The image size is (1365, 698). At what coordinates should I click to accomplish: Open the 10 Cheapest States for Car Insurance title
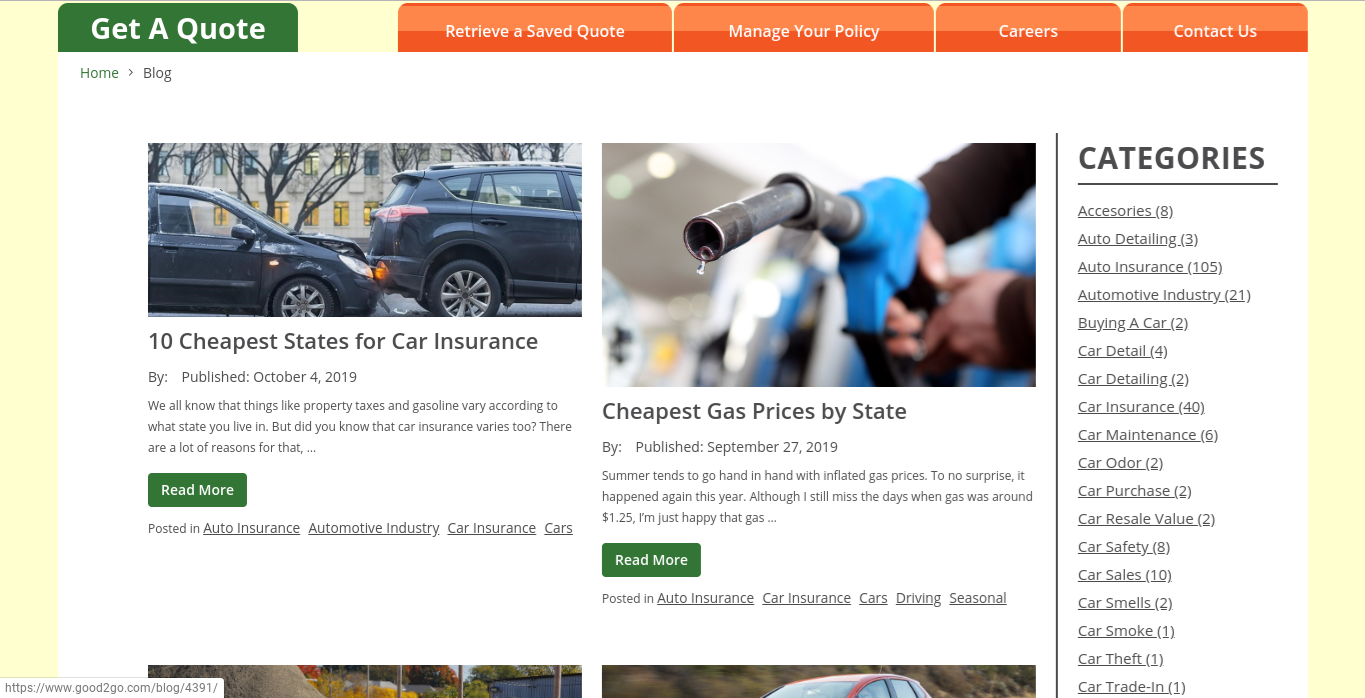click(x=343, y=341)
